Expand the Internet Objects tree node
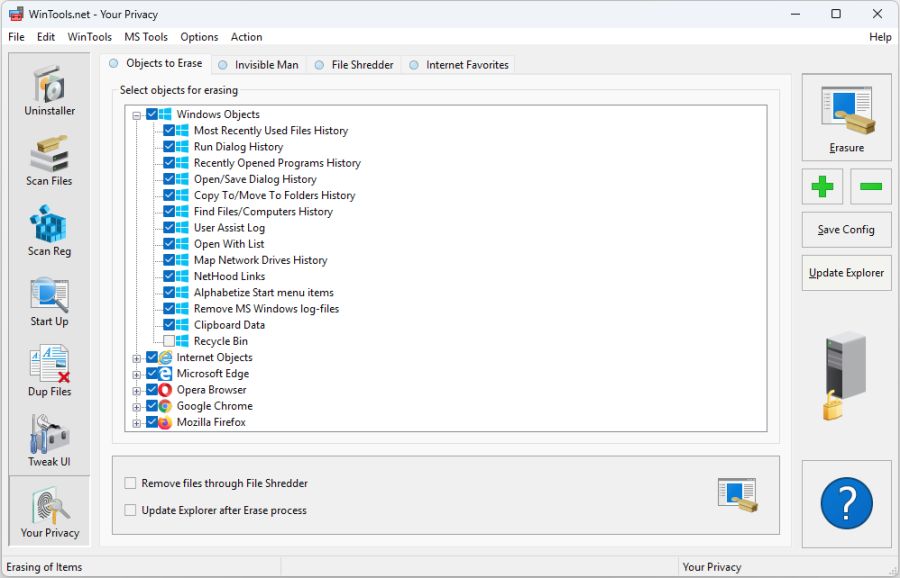This screenshot has width=900, height=578. [x=137, y=357]
